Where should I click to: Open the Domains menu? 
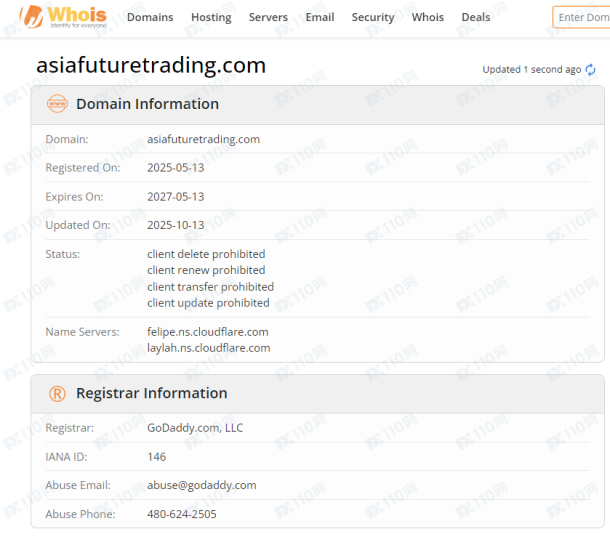click(x=150, y=18)
